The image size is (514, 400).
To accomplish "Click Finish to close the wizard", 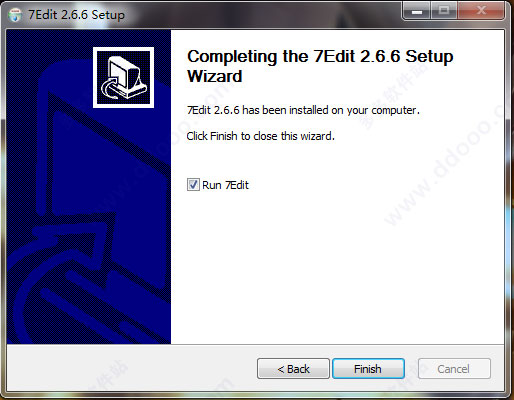I will click(x=368, y=369).
